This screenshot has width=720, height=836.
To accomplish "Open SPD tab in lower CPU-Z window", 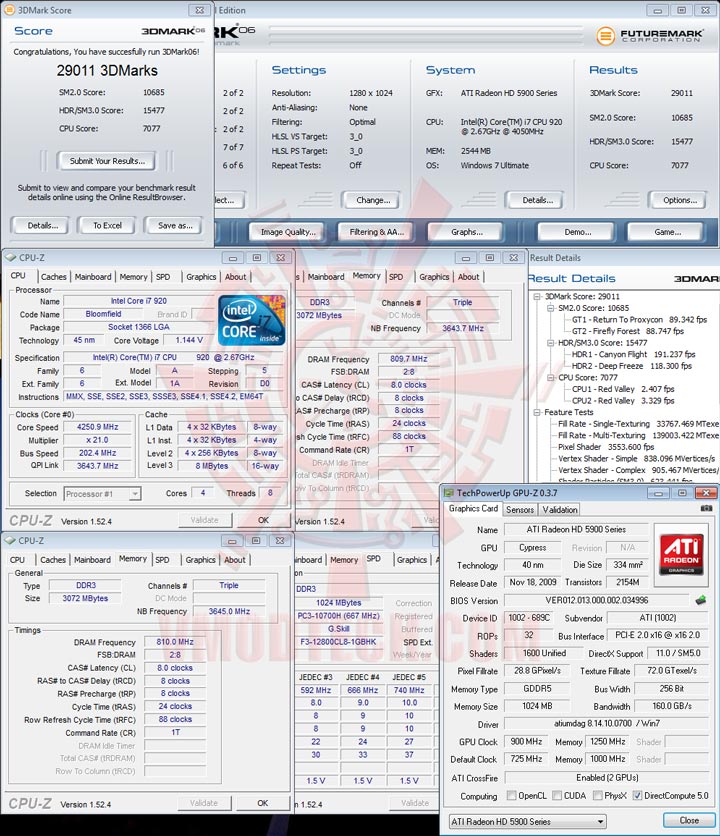I will [x=162, y=560].
